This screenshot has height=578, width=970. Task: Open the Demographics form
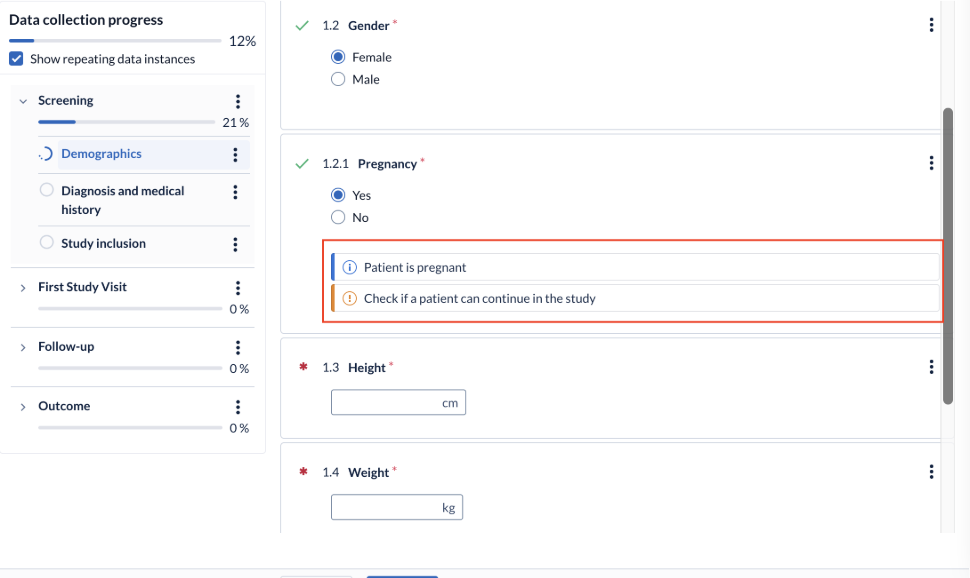101,153
